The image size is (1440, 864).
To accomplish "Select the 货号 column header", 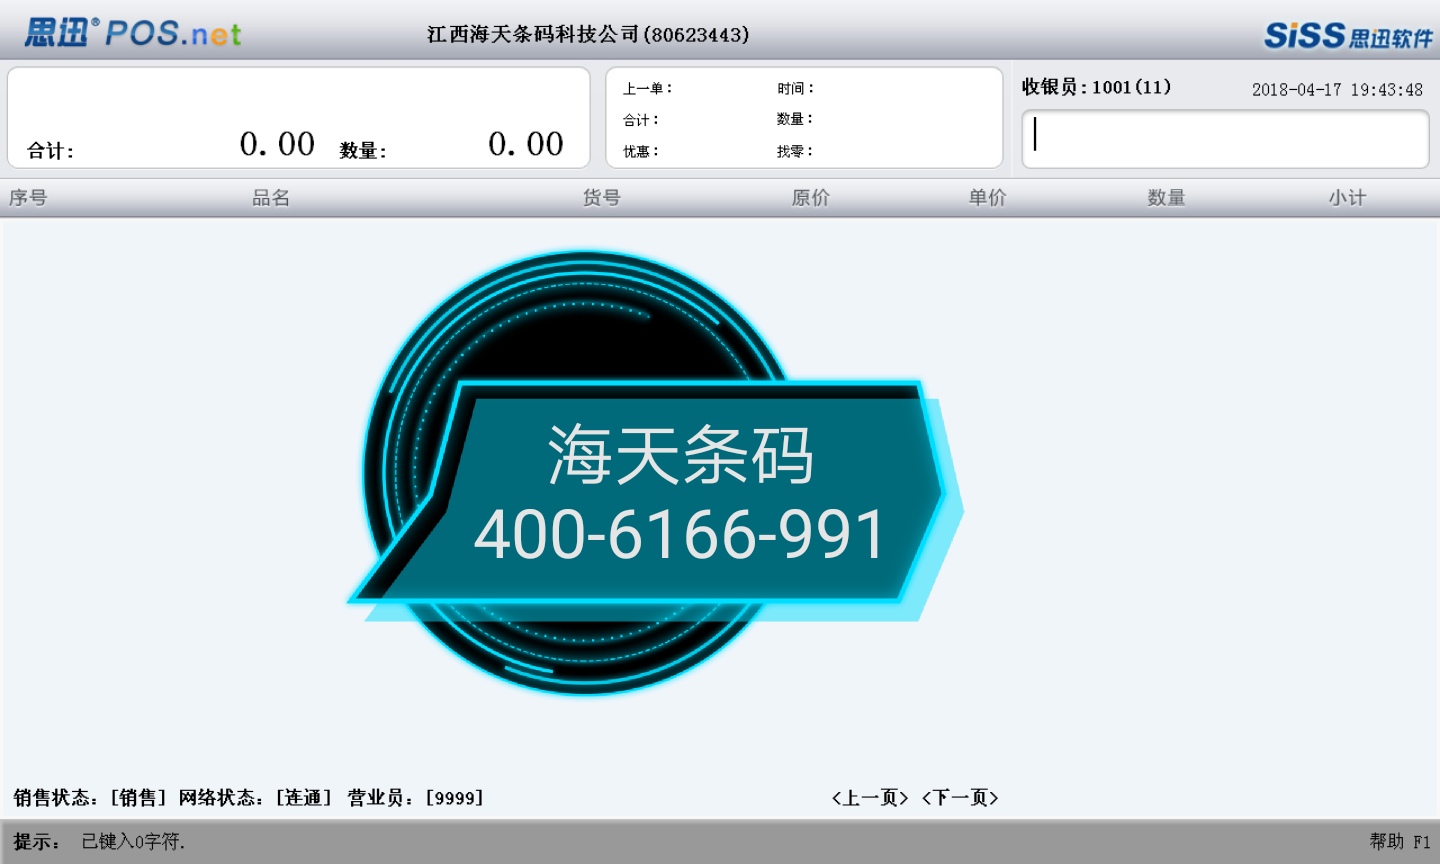I will 602,198.
